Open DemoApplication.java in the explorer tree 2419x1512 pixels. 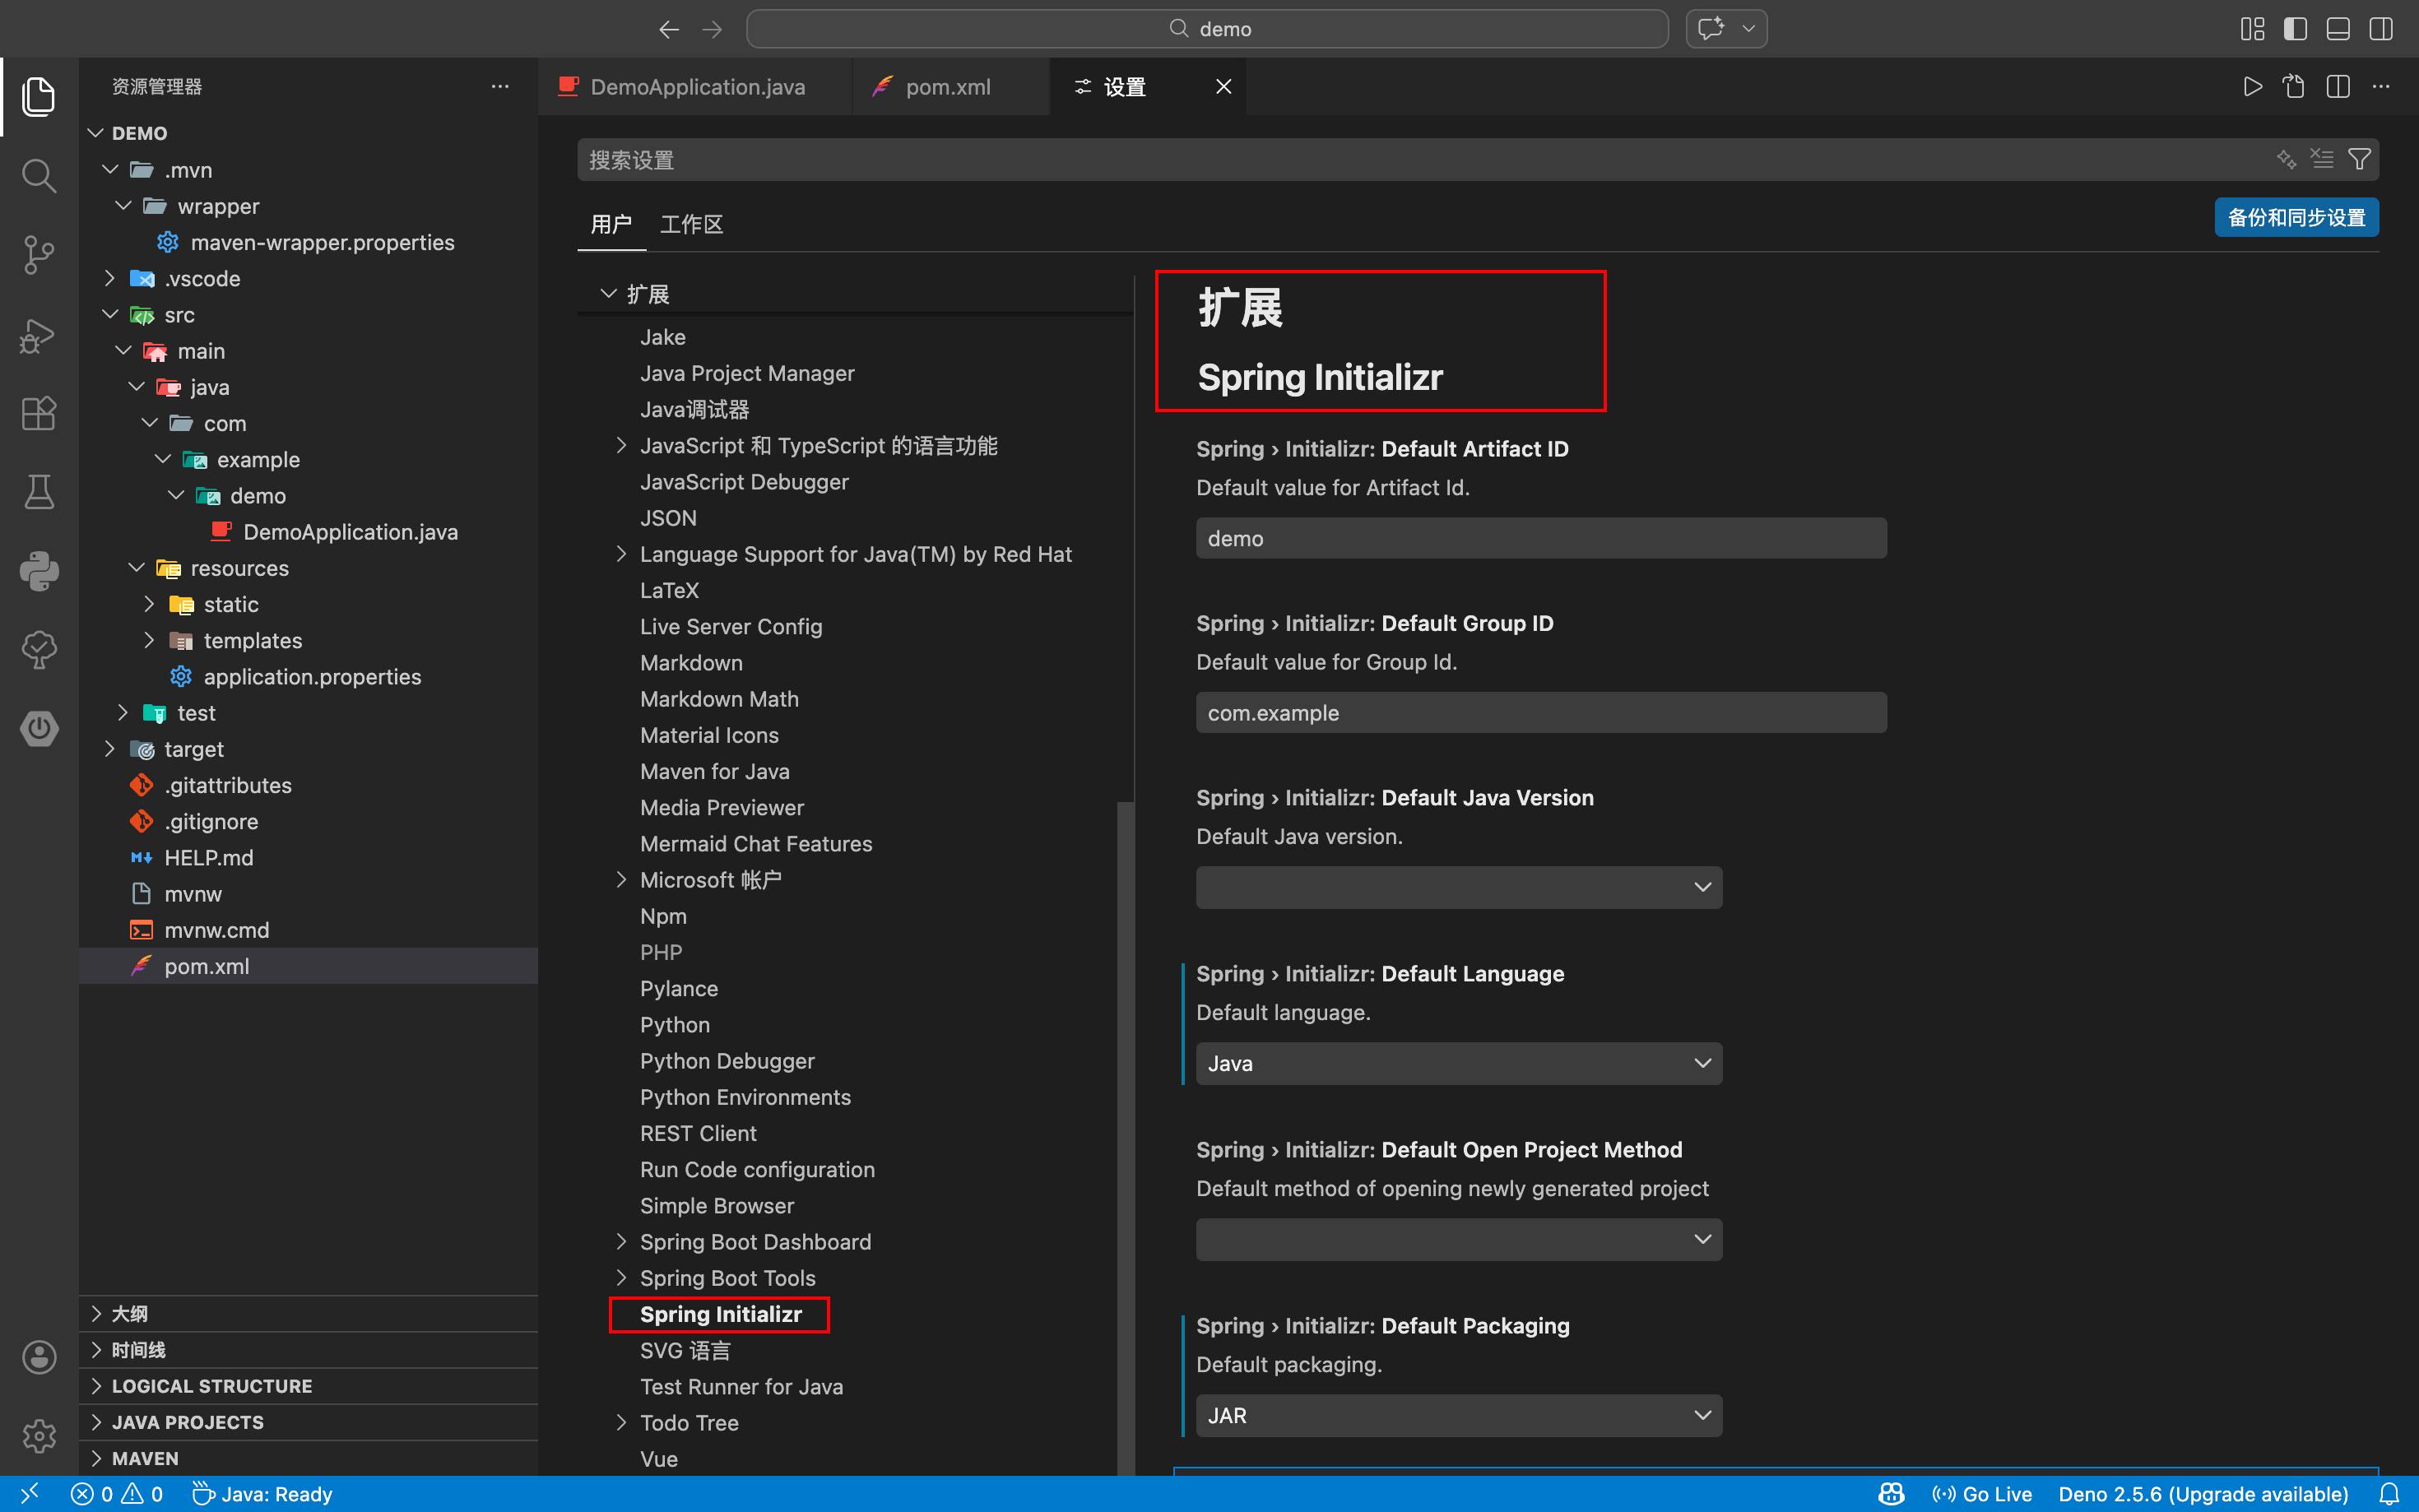click(308, 532)
